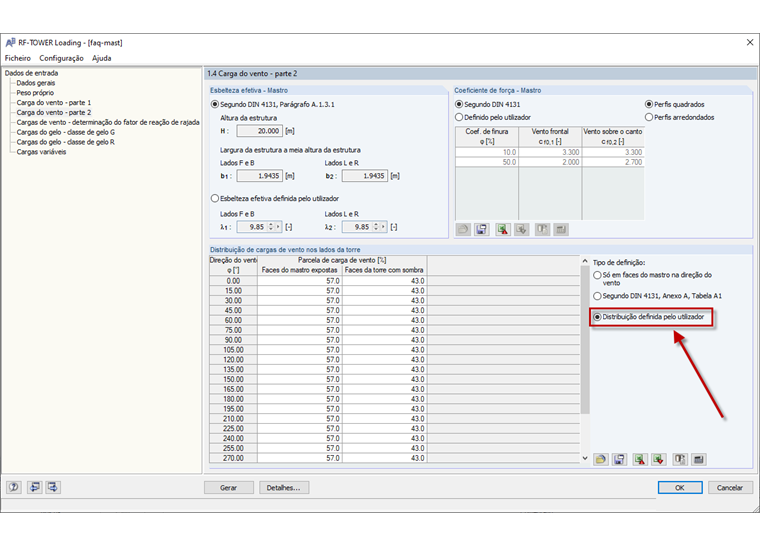The width and height of the screenshot is (760, 546).
Task: Export wind distribution table to Excel
Action: click(x=640, y=459)
